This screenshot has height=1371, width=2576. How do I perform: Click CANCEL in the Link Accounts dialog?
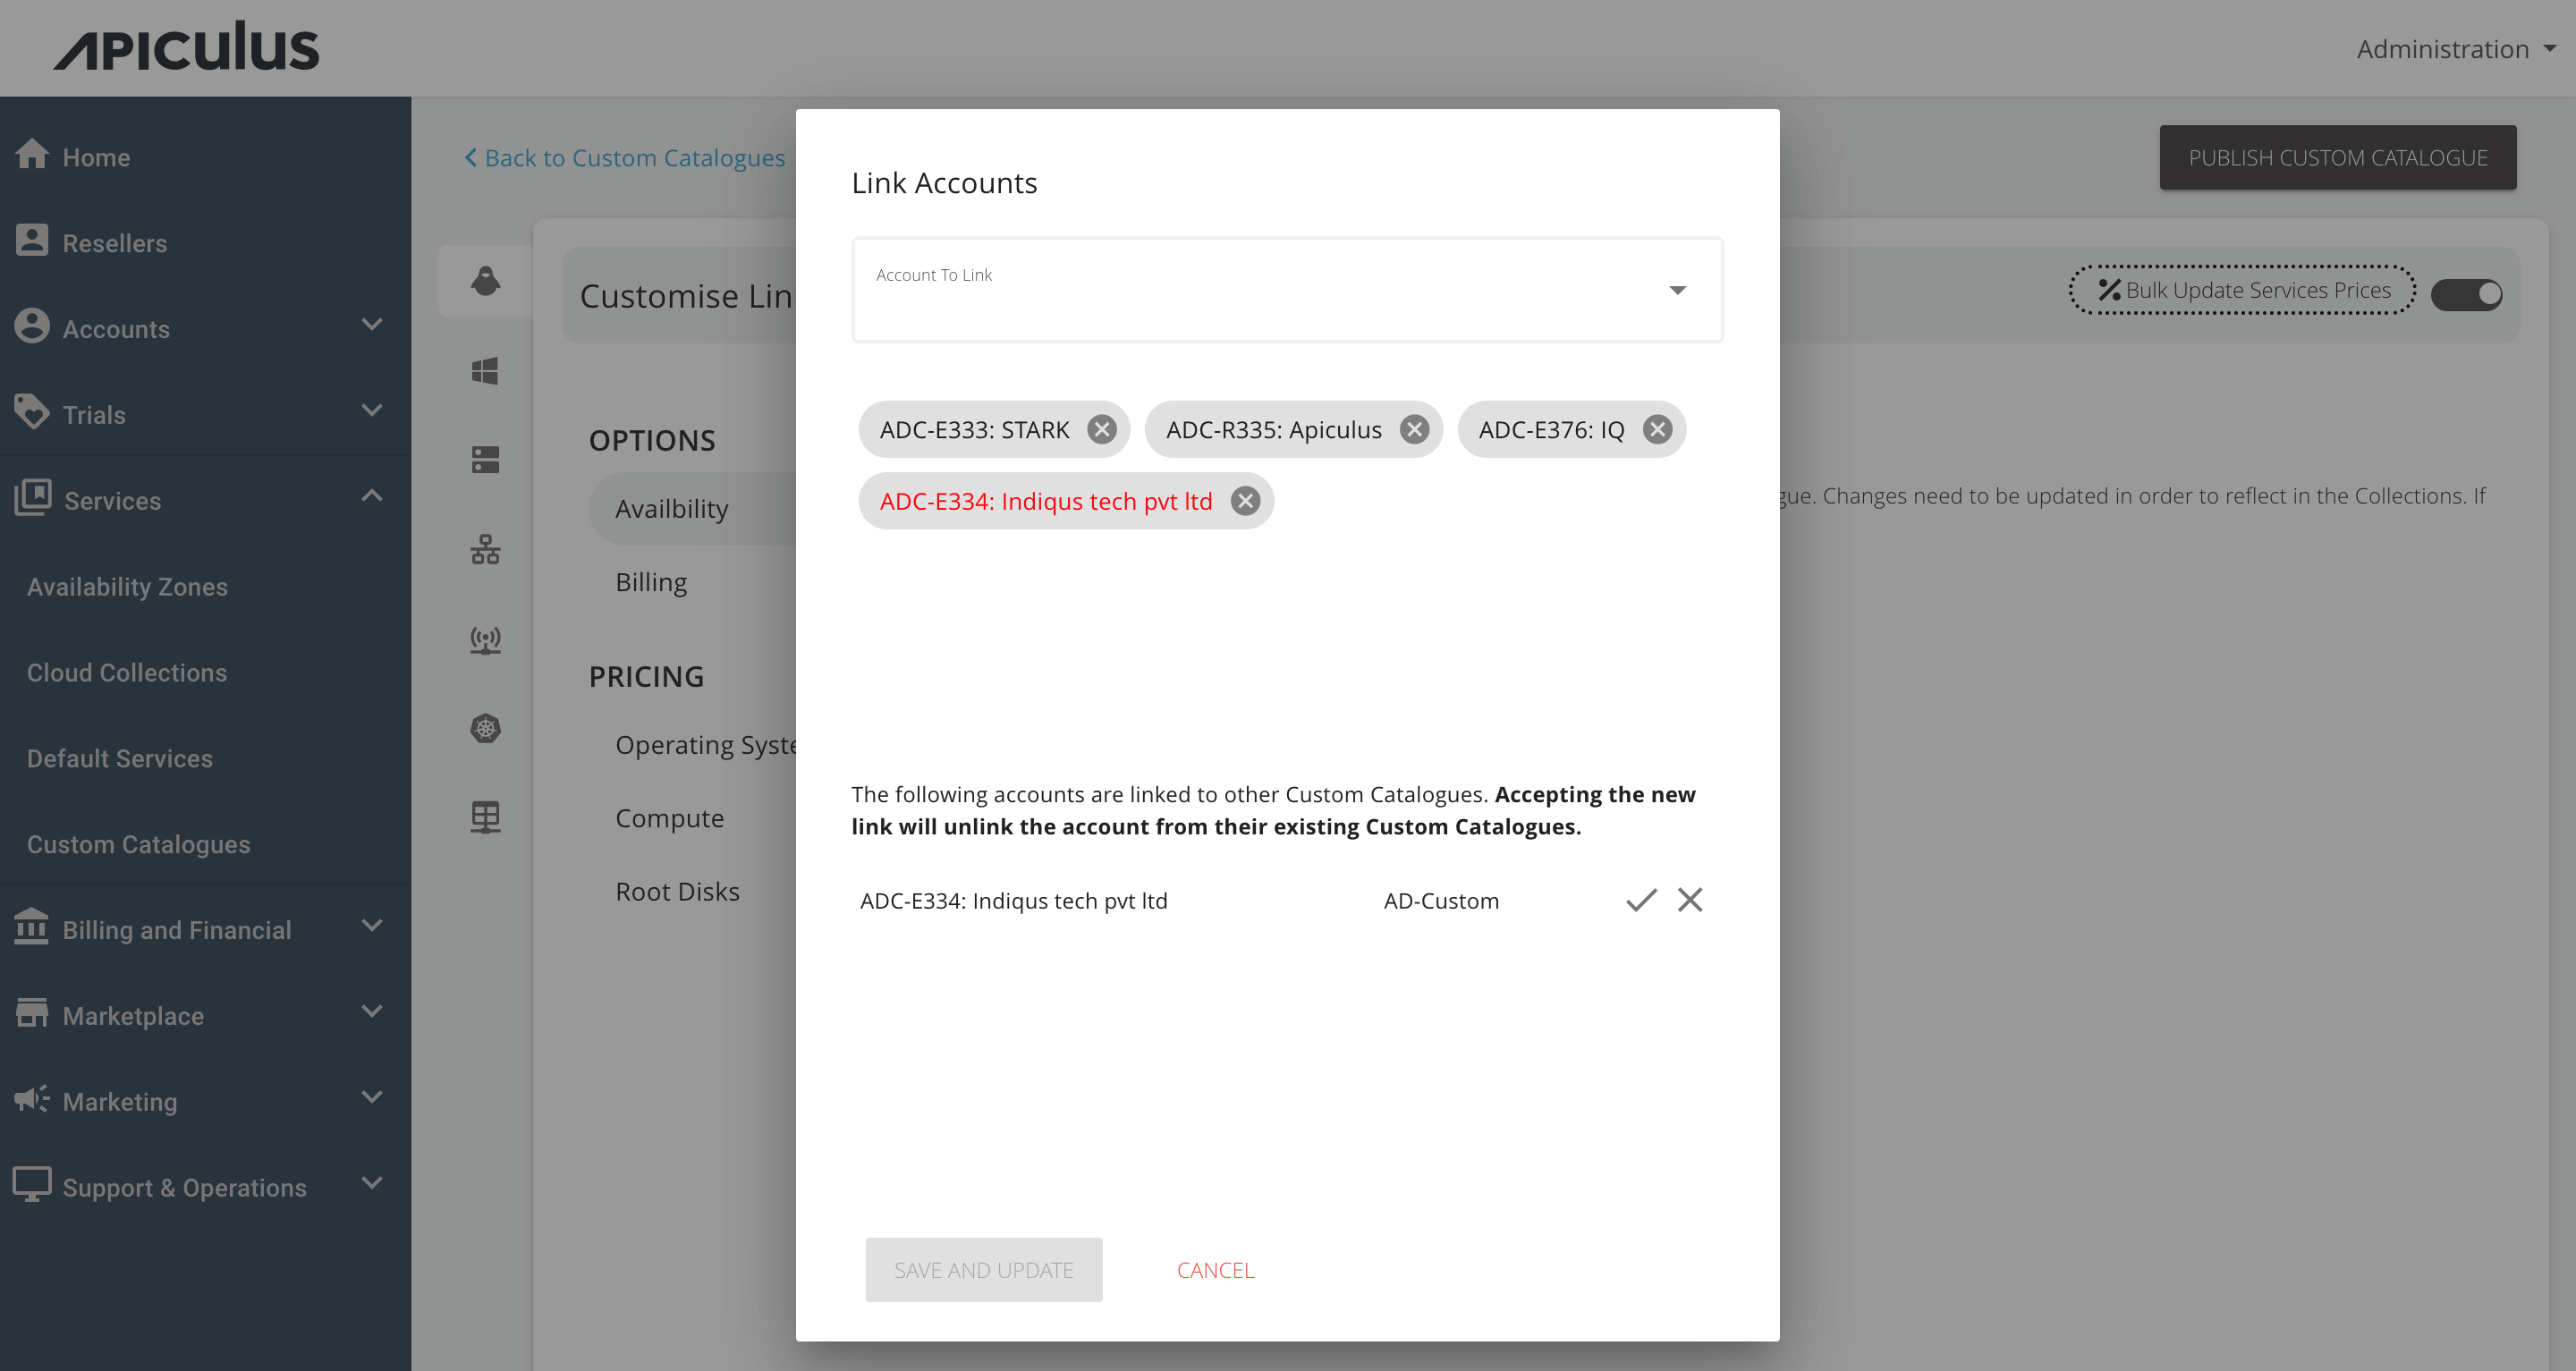tap(1215, 1269)
